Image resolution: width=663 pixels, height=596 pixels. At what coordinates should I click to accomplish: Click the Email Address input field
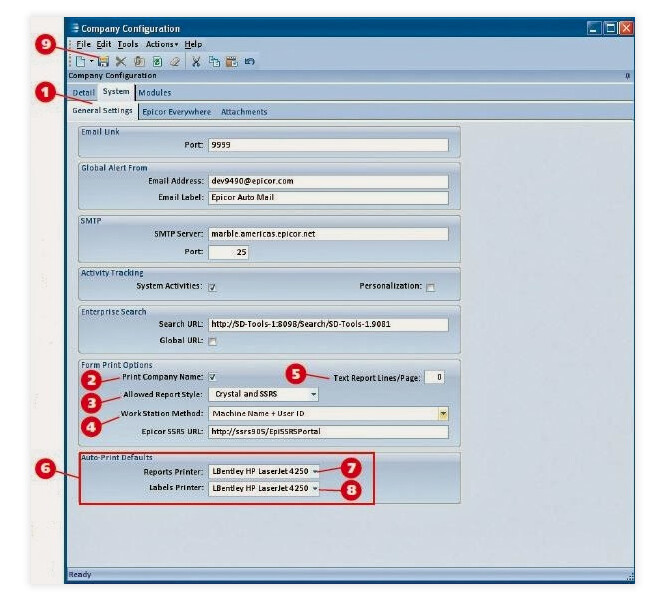tap(328, 181)
